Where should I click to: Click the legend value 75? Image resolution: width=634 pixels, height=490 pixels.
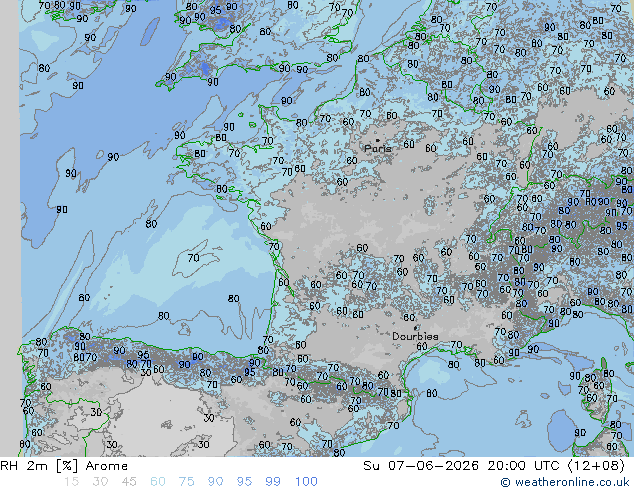pos(186,482)
